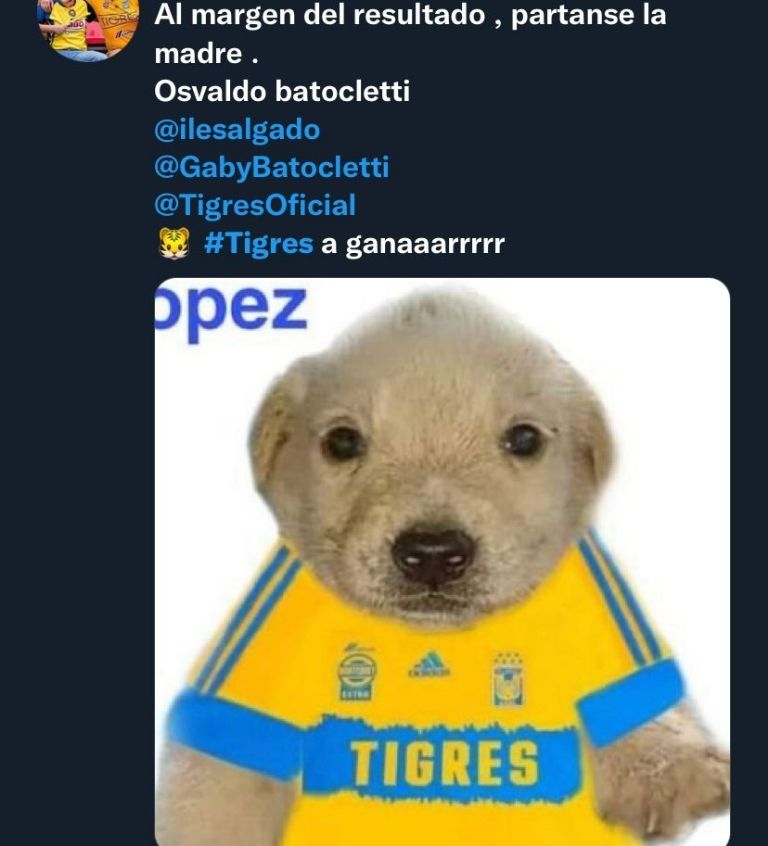Screen dimensions: 768x846
Task: Click the puppy's eye on the image's left side
Action: [x=344, y=441]
